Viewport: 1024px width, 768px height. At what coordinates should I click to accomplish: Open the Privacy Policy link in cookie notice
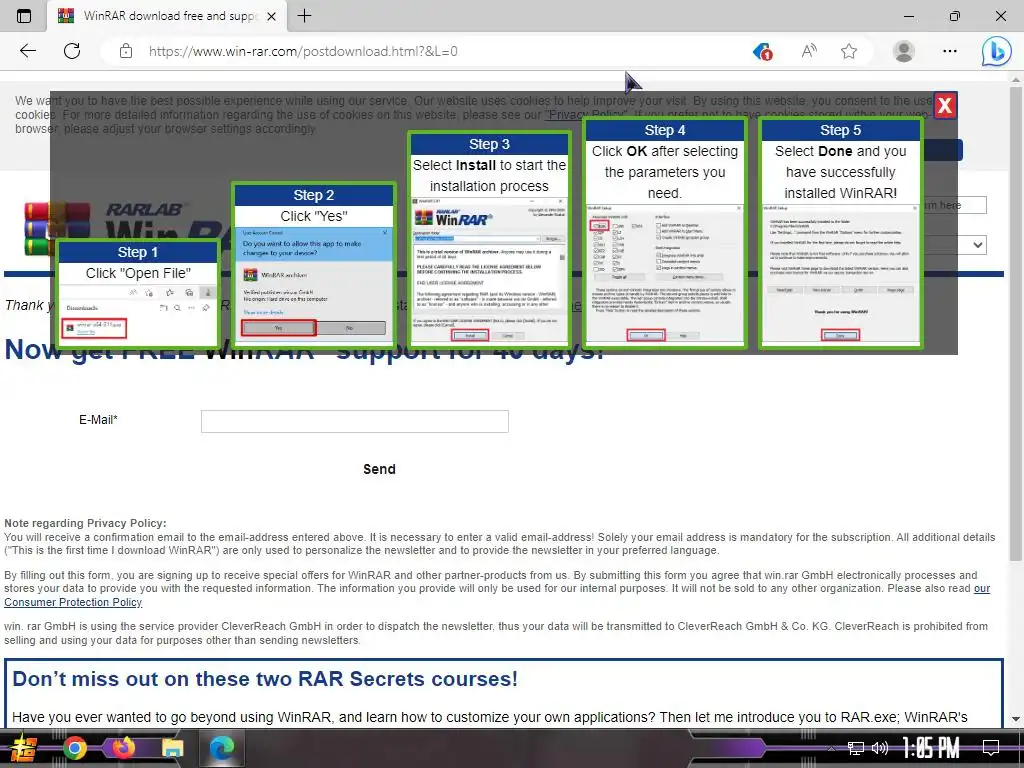tap(585, 115)
